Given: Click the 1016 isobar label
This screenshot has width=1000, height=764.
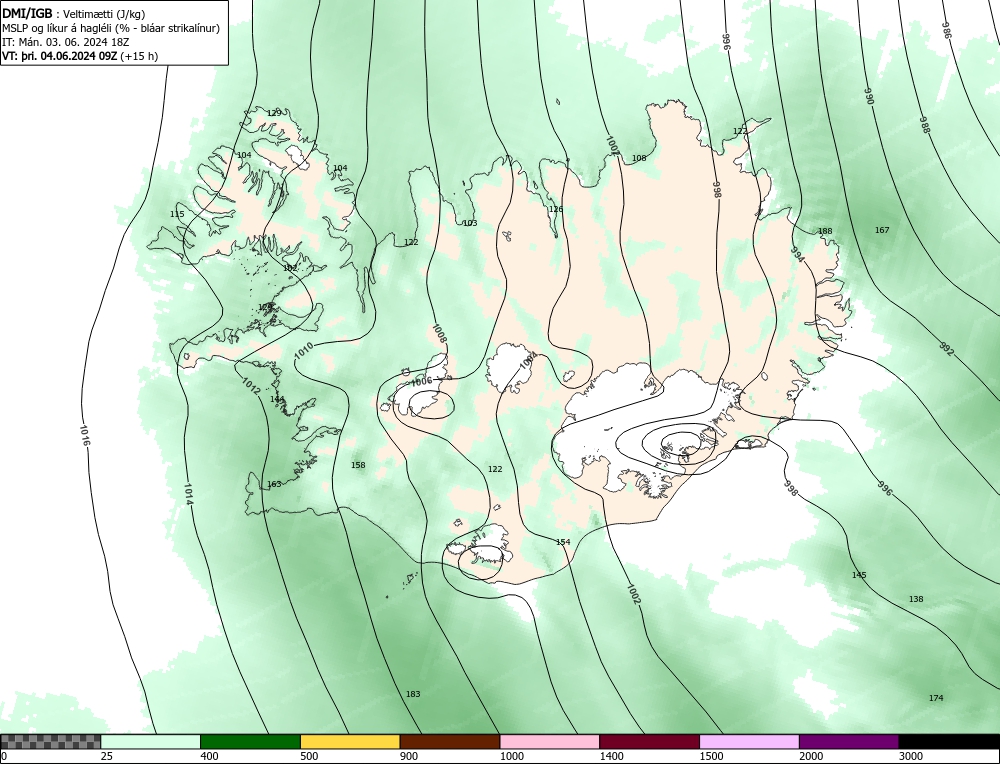Looking at the screenshot, I should pos(85,435).
